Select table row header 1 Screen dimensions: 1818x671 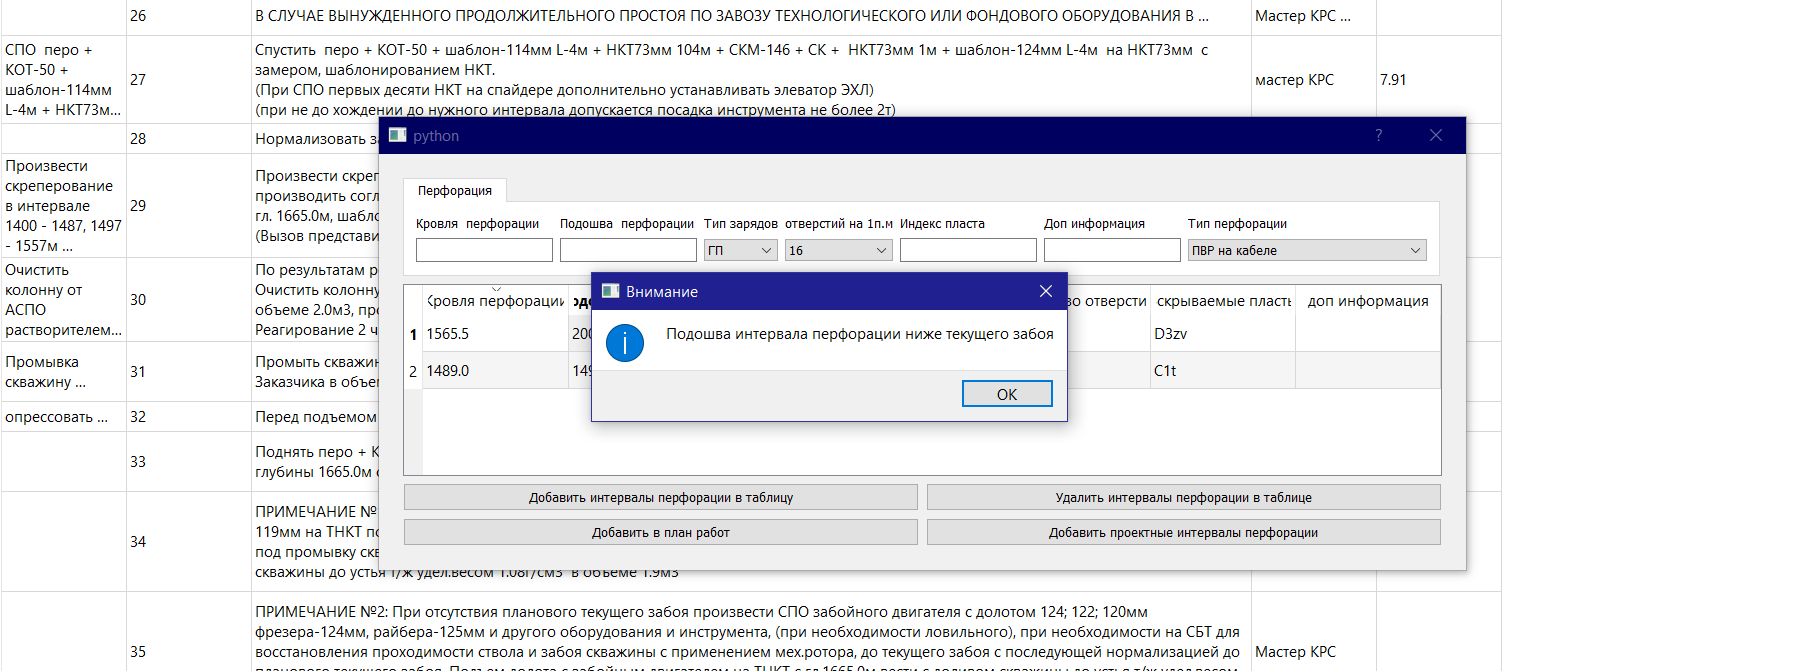click(413, 334)
